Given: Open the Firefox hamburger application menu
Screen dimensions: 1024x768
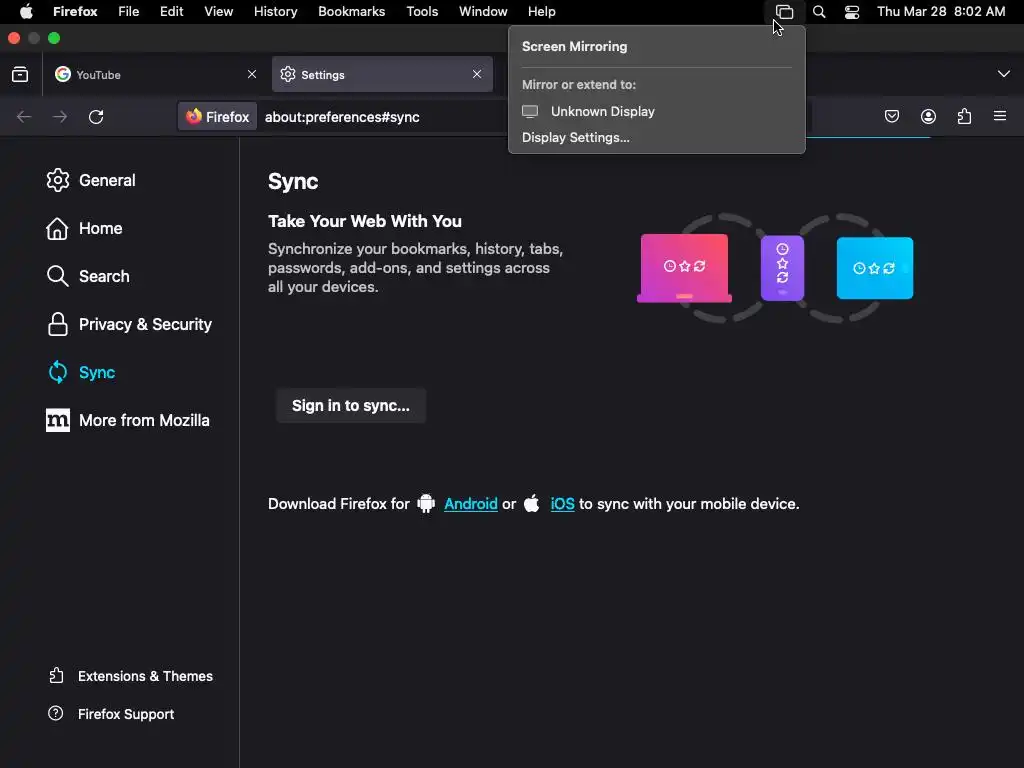Looking at the screenshot, I should [x=1000, y=116].
